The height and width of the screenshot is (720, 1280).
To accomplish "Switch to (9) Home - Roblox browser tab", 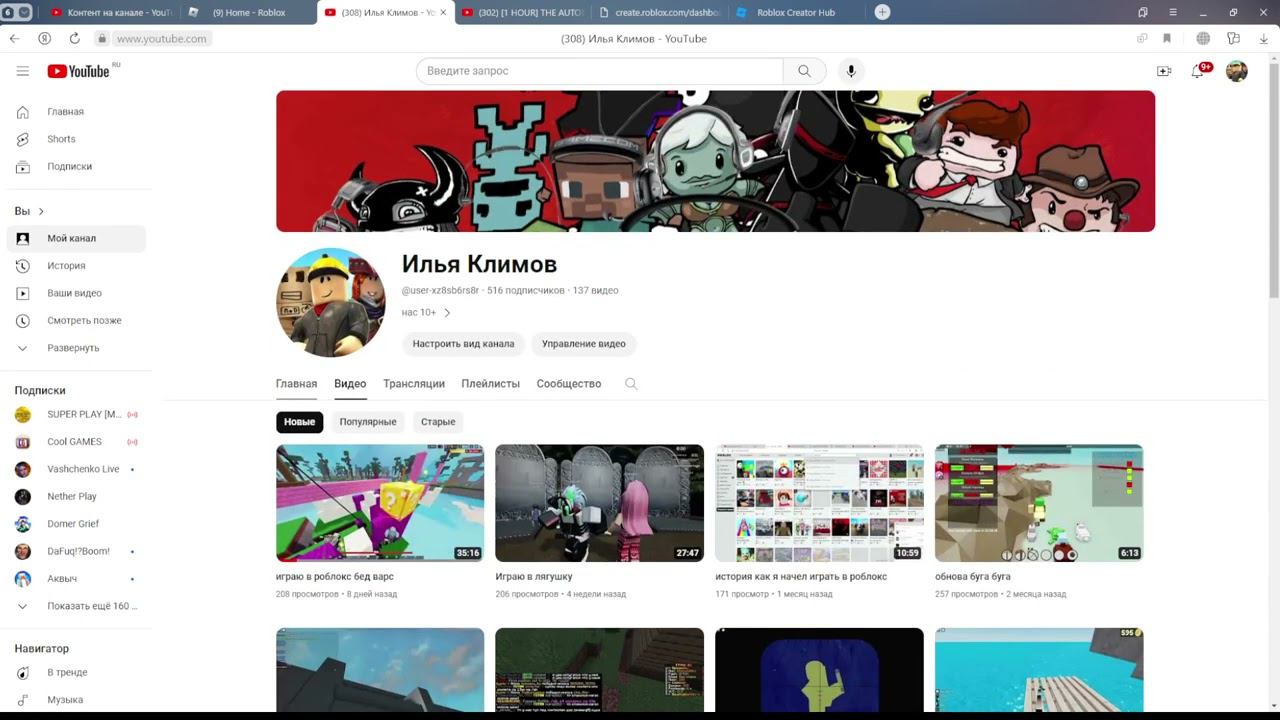I will (249, 12).
